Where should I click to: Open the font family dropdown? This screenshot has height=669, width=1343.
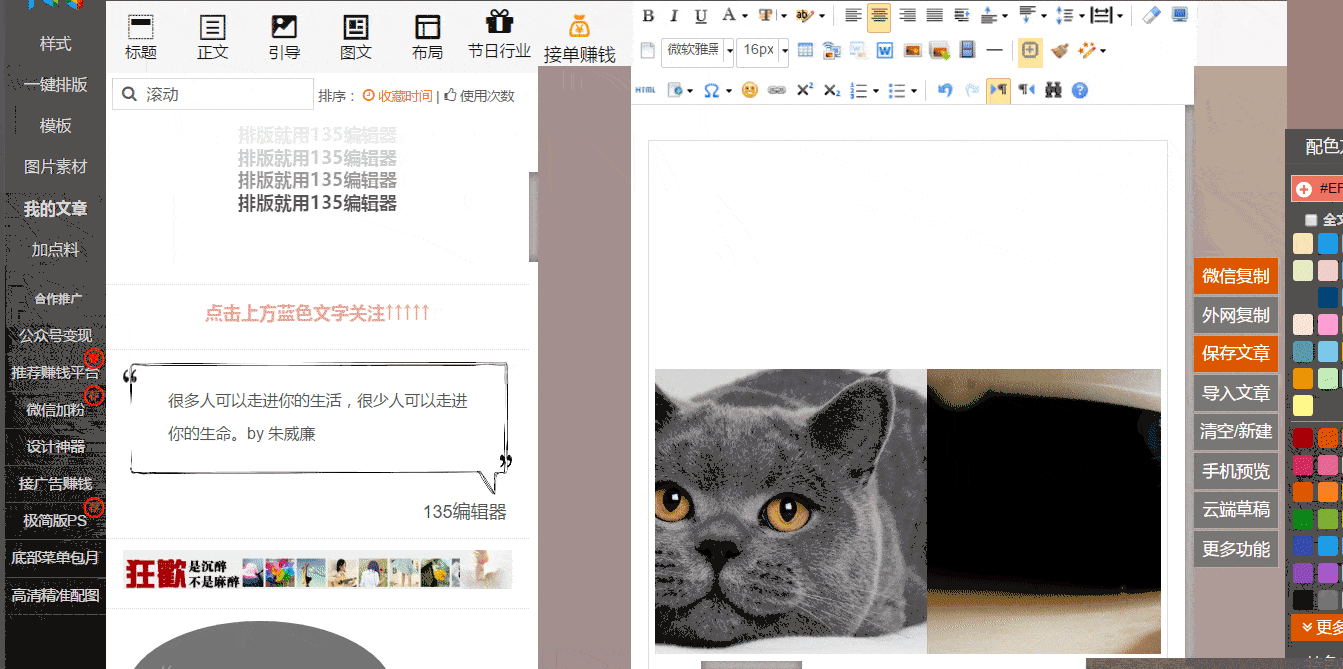730,50
